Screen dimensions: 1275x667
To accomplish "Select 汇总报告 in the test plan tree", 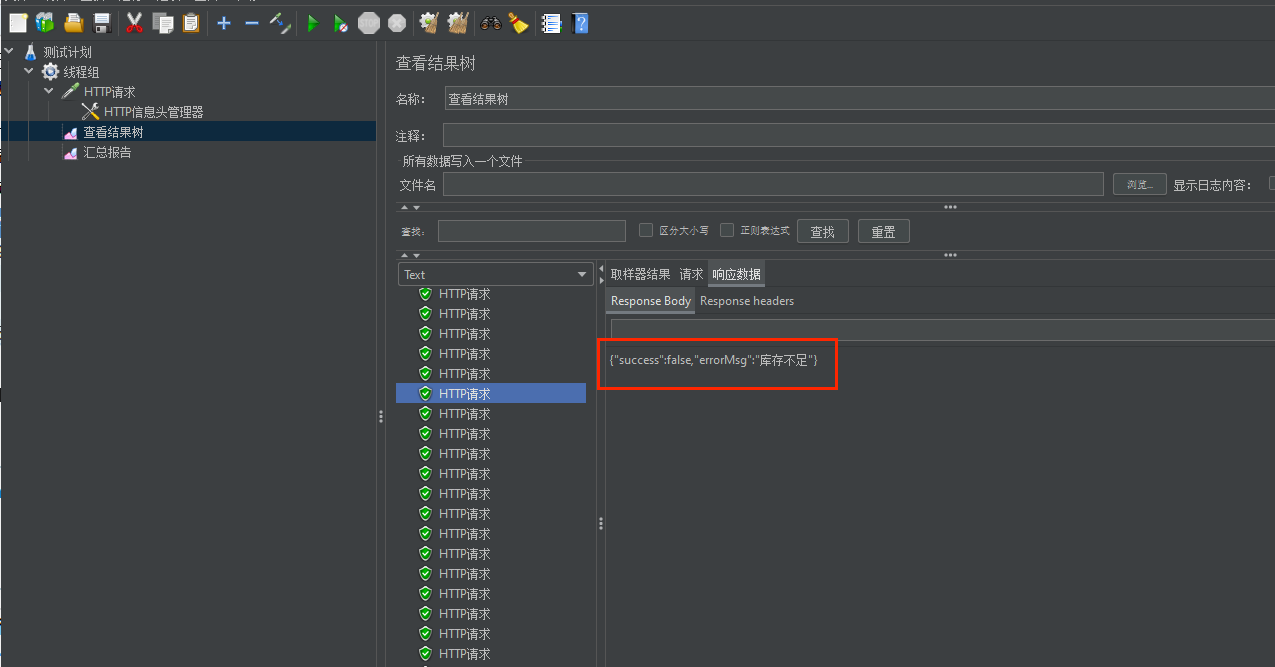I will 107,152.
